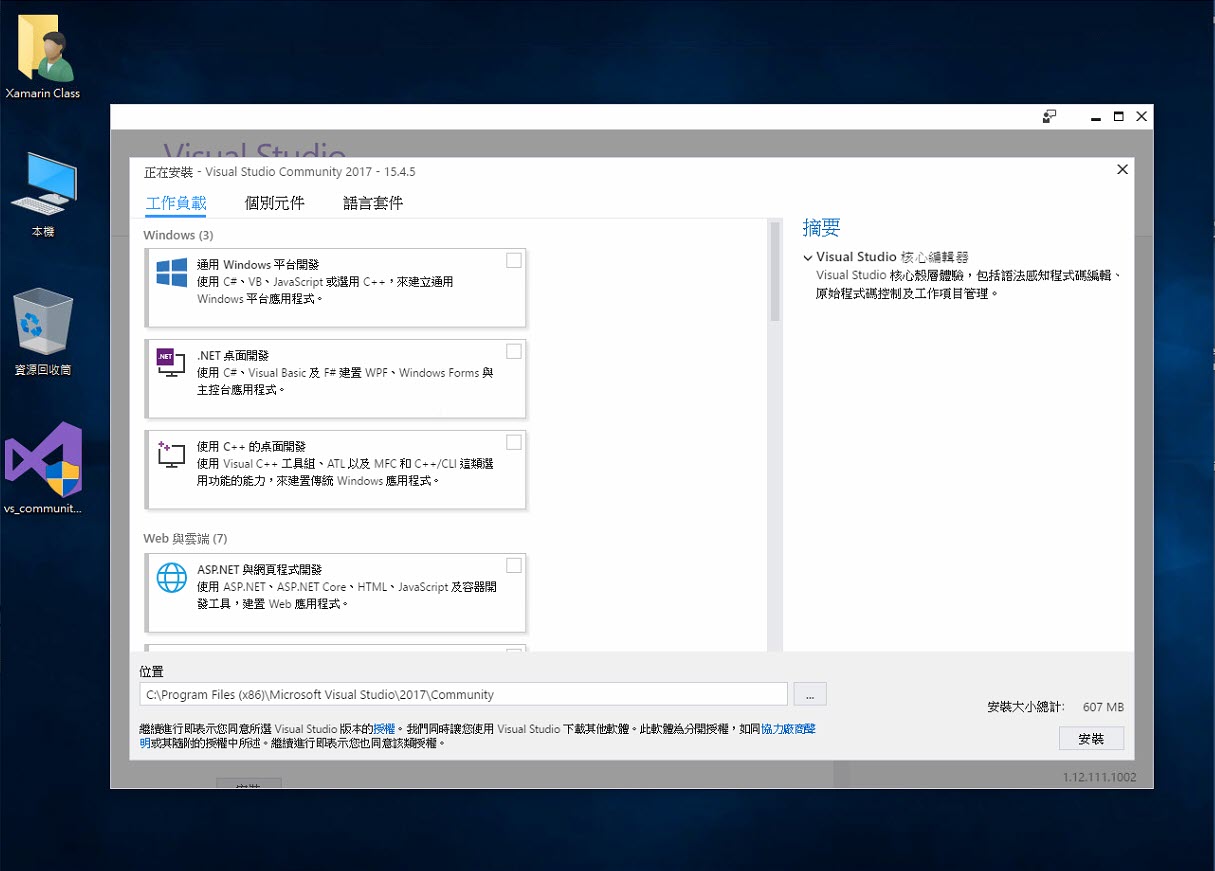The width and height of the screenshot is (1215, 871).
Task: Select the 資源回收筒 recycle bin icon
Action: tap(43, 332)
